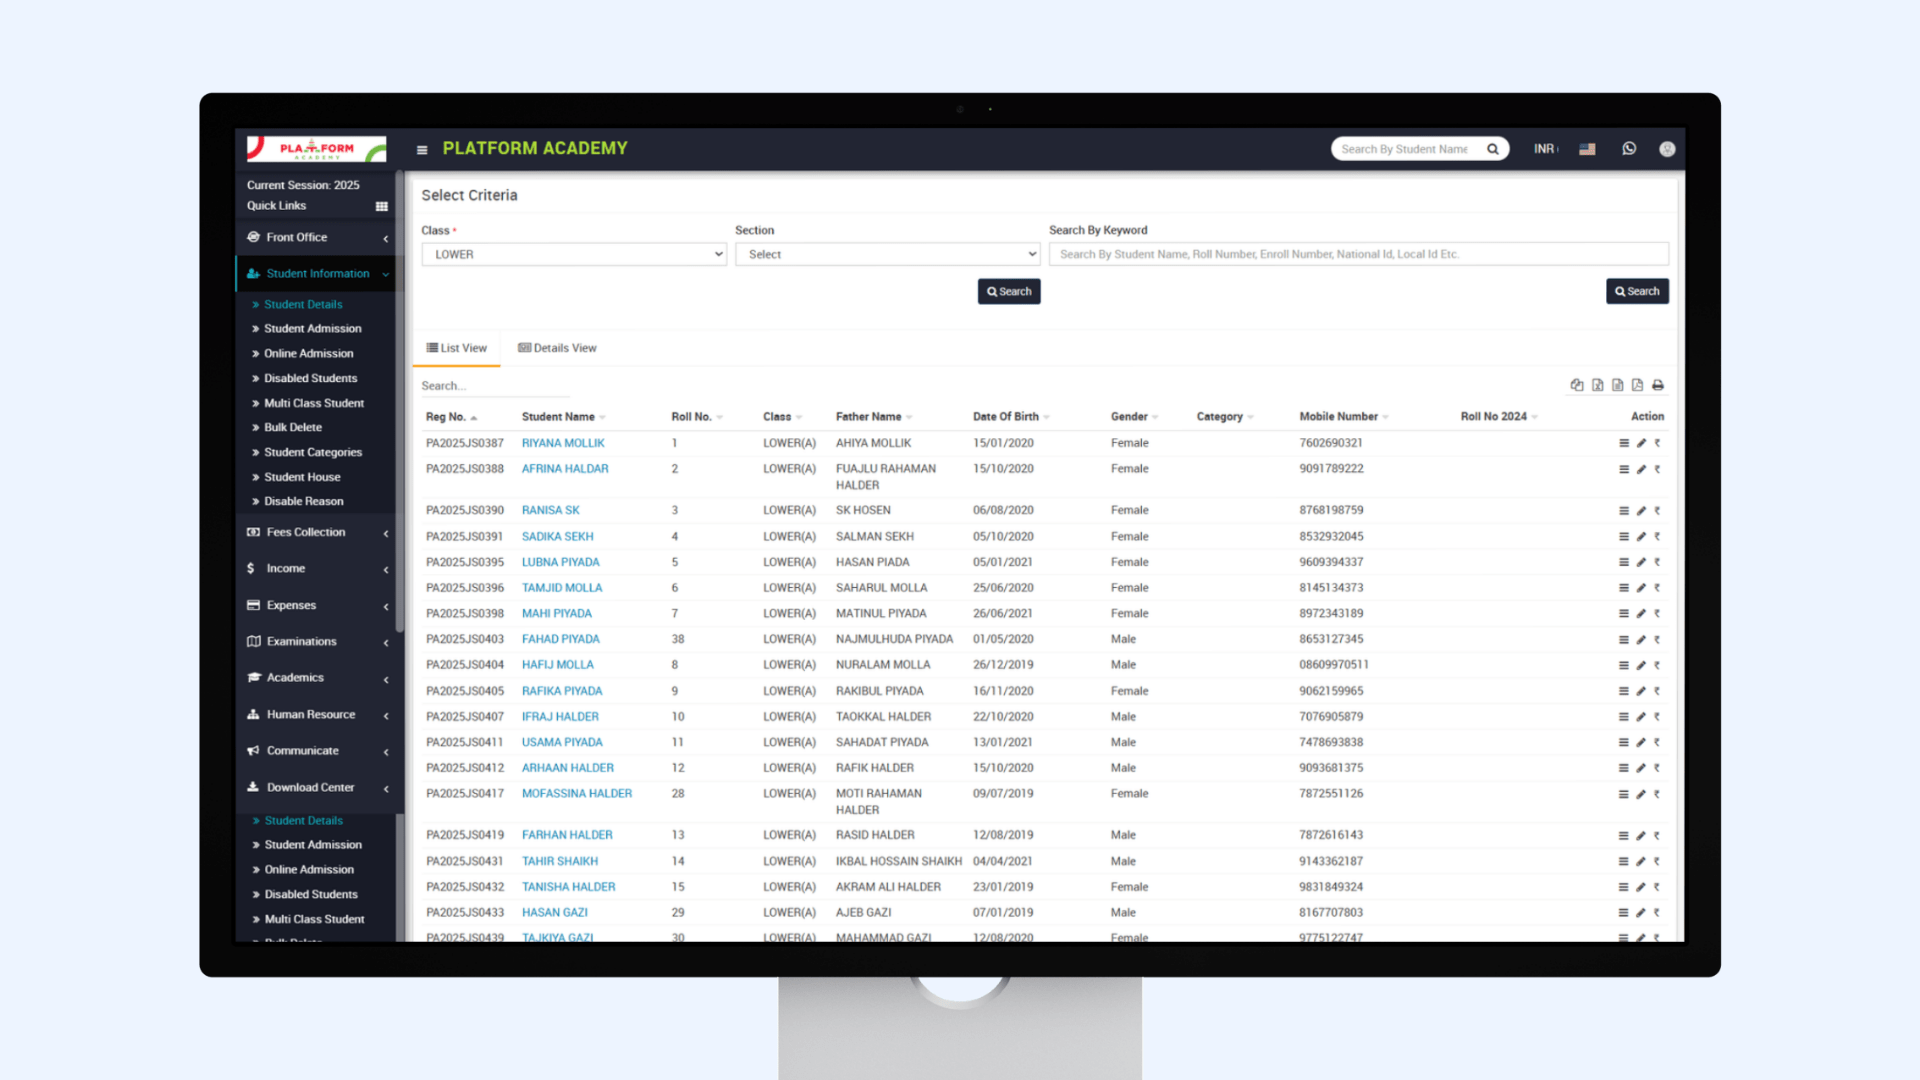
Task: Switch to the Details View tab
Action: [557, 348]
